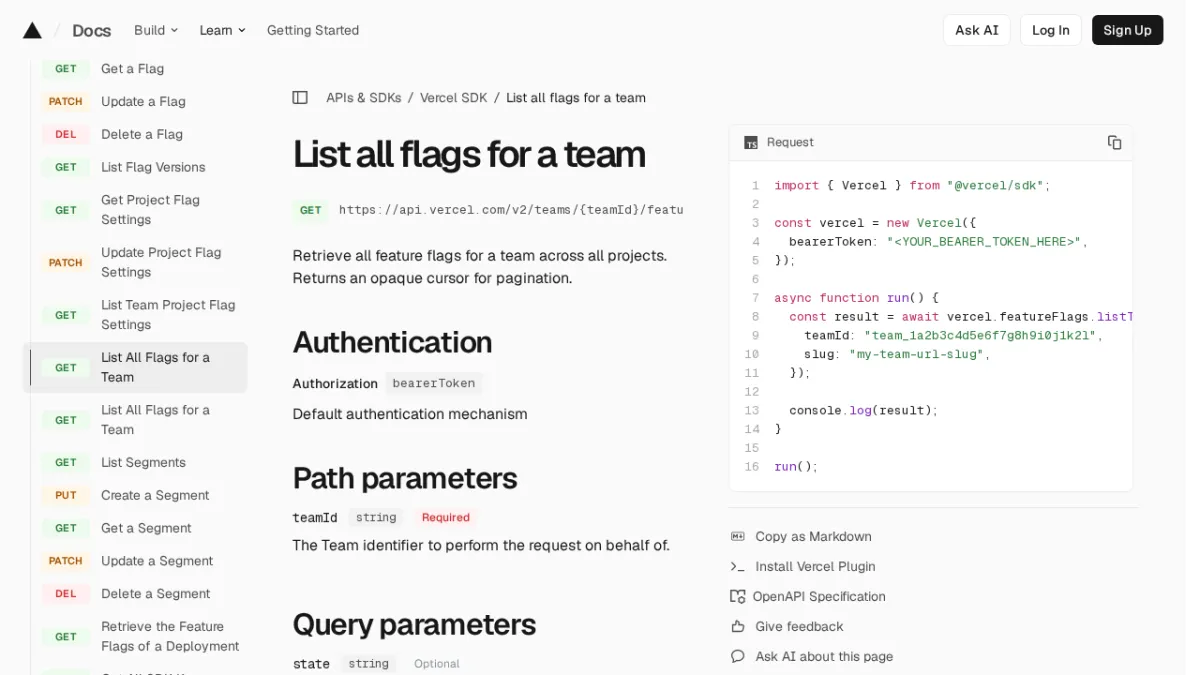Click the "@vercel/sdk" import string
The image size is (1200, 675).
tap(996, 186)
